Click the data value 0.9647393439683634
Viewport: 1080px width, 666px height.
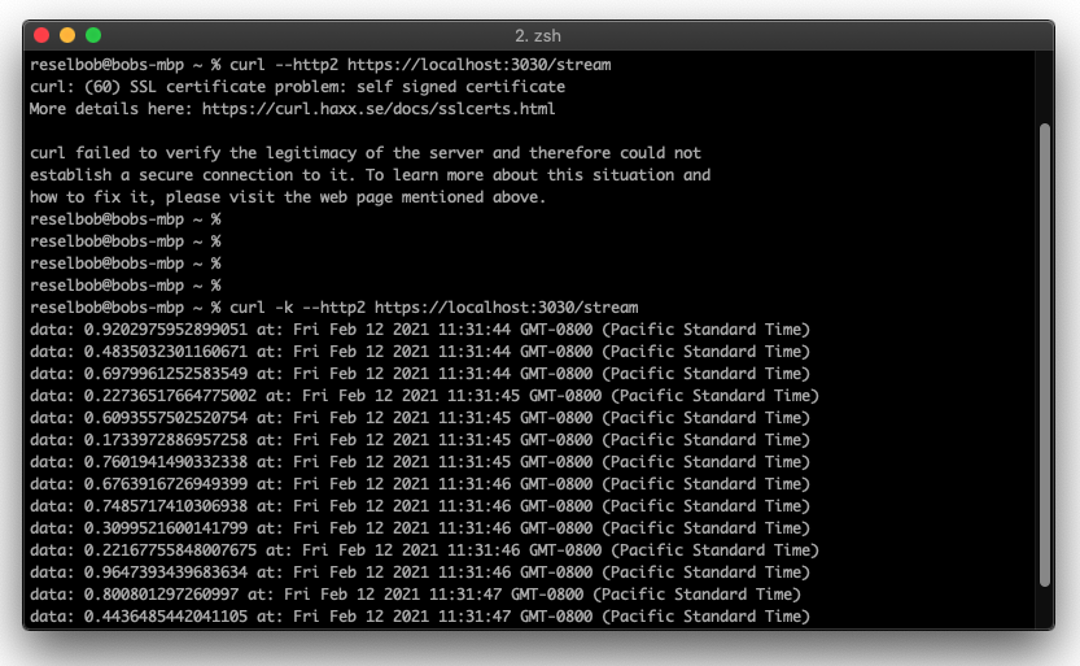click(x=165, y=572)
